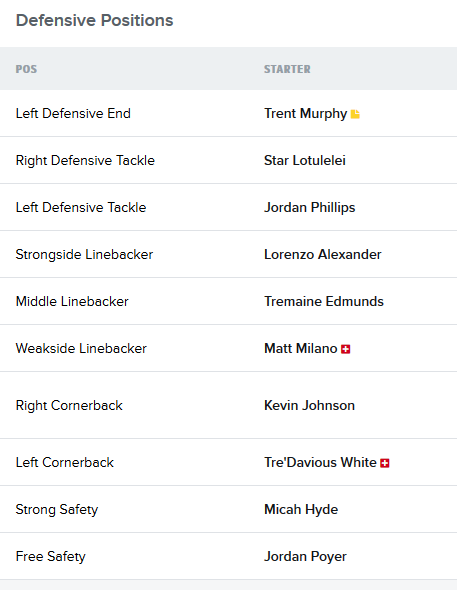
Task: Click the Right Cornerback position label
Action: (69, 406)
